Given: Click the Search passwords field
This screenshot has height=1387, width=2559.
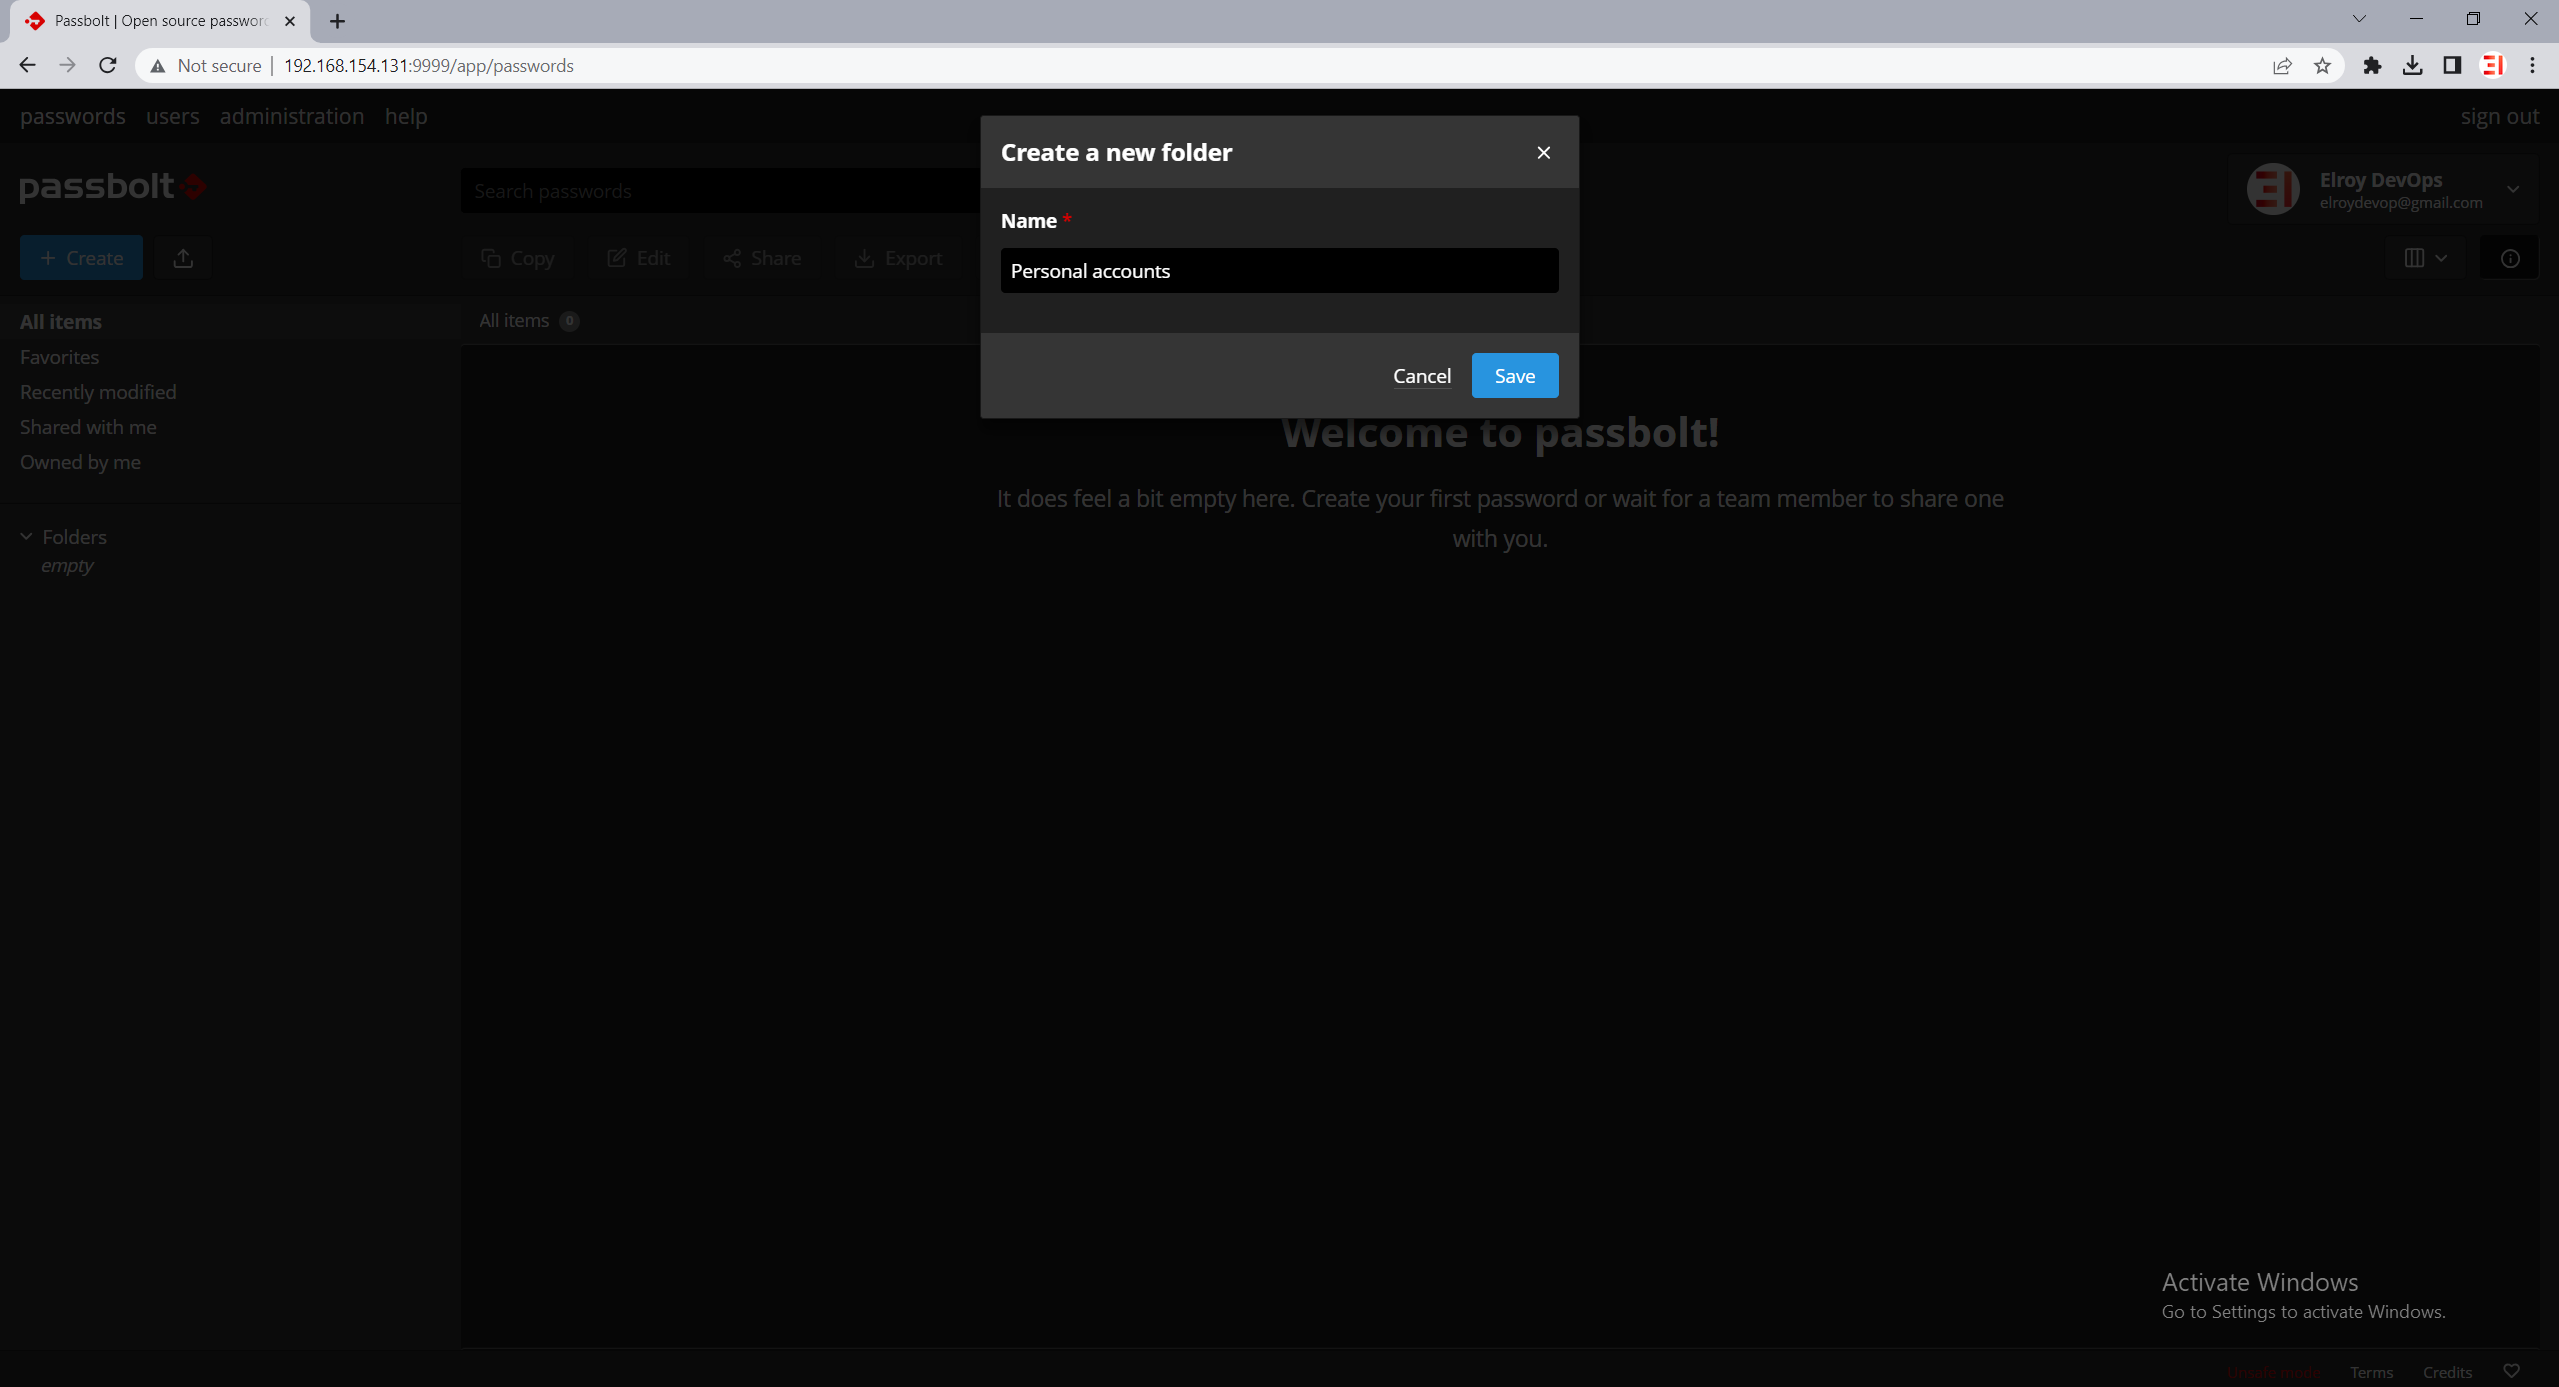Looking at the screenshot, I should tap(720, 191).
